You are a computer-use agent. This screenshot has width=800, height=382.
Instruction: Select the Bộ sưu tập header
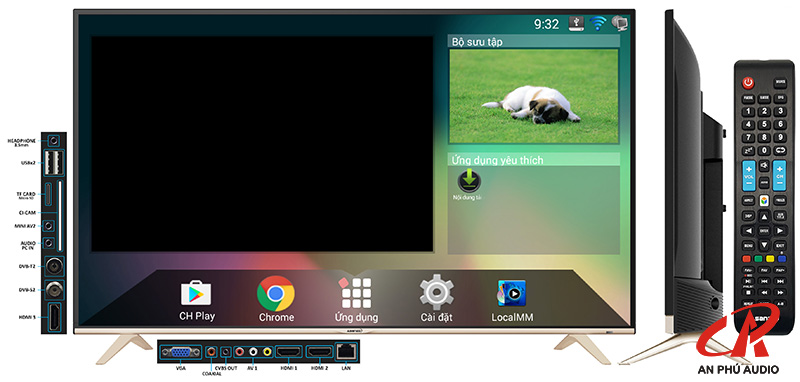point(534,42)
